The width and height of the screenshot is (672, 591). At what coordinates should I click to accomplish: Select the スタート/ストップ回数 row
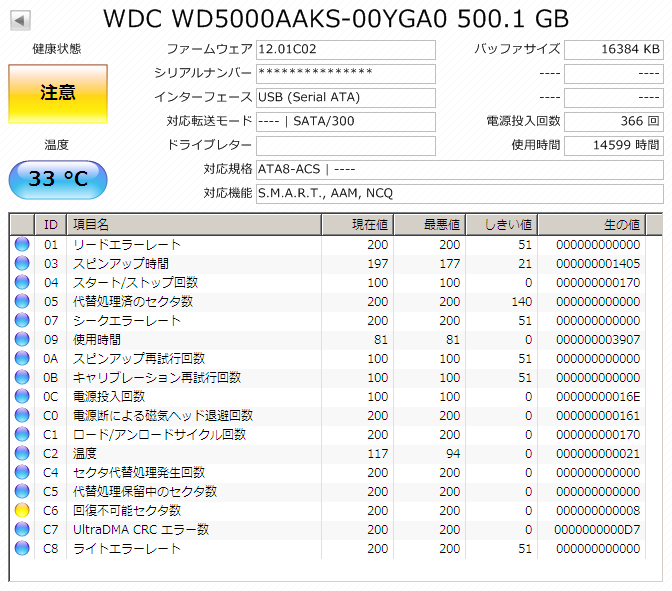click(328, 282)
